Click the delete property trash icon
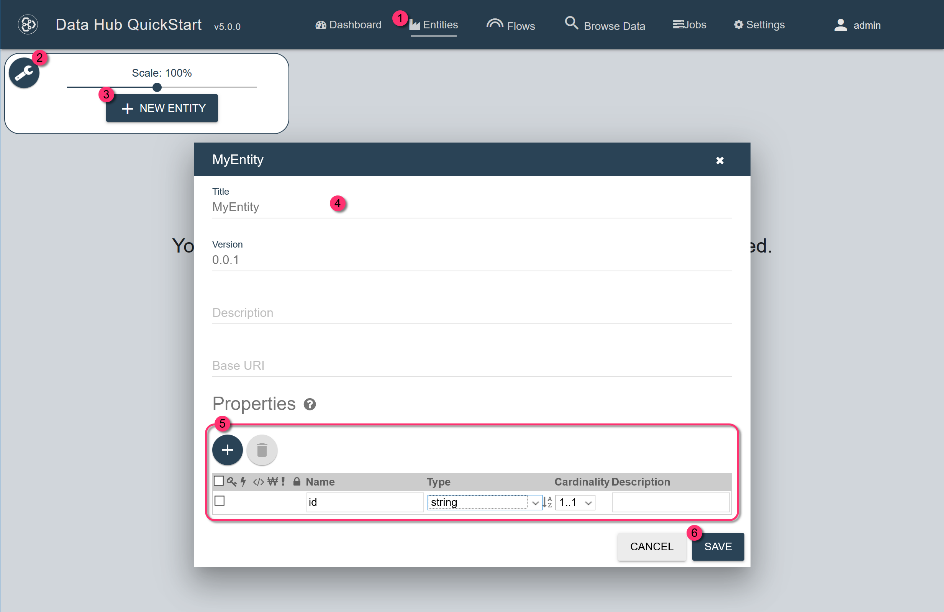944x612 pixels. pyautogui.click(x=262, y=450)
